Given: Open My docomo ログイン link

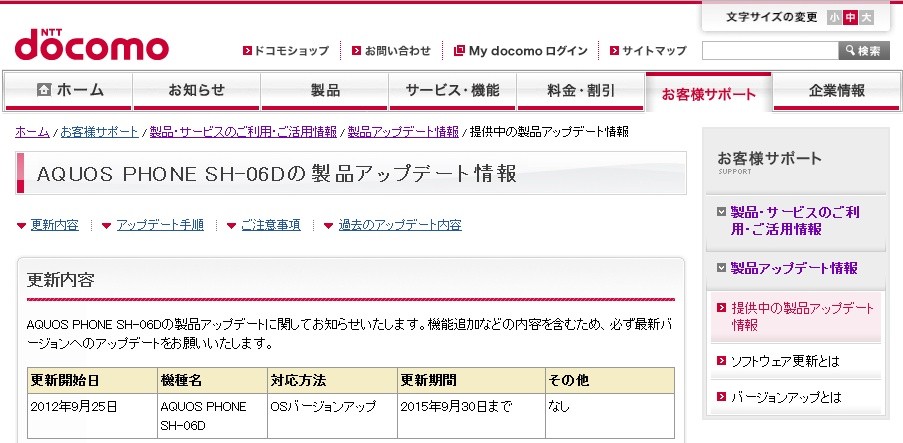Looking at the screenshot, I should click(x=528, y=51).
